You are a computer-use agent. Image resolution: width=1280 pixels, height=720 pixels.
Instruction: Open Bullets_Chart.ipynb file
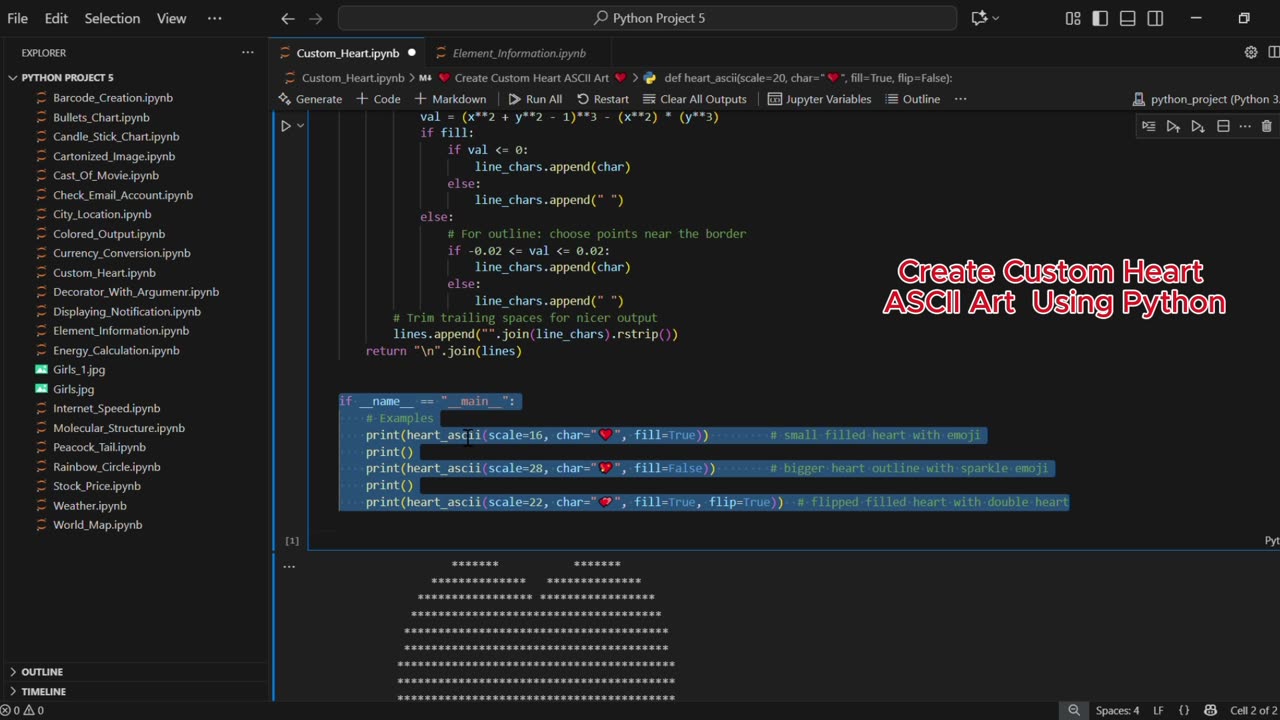click(x=101, y=117)
